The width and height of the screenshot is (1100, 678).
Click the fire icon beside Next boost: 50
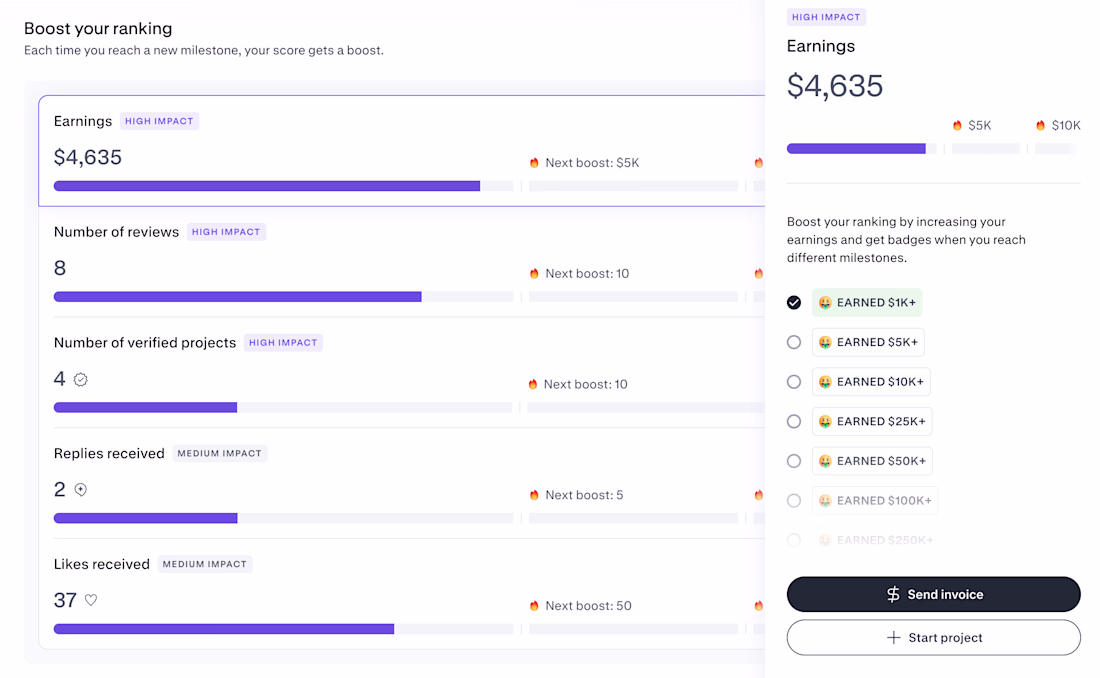point(534,606)
